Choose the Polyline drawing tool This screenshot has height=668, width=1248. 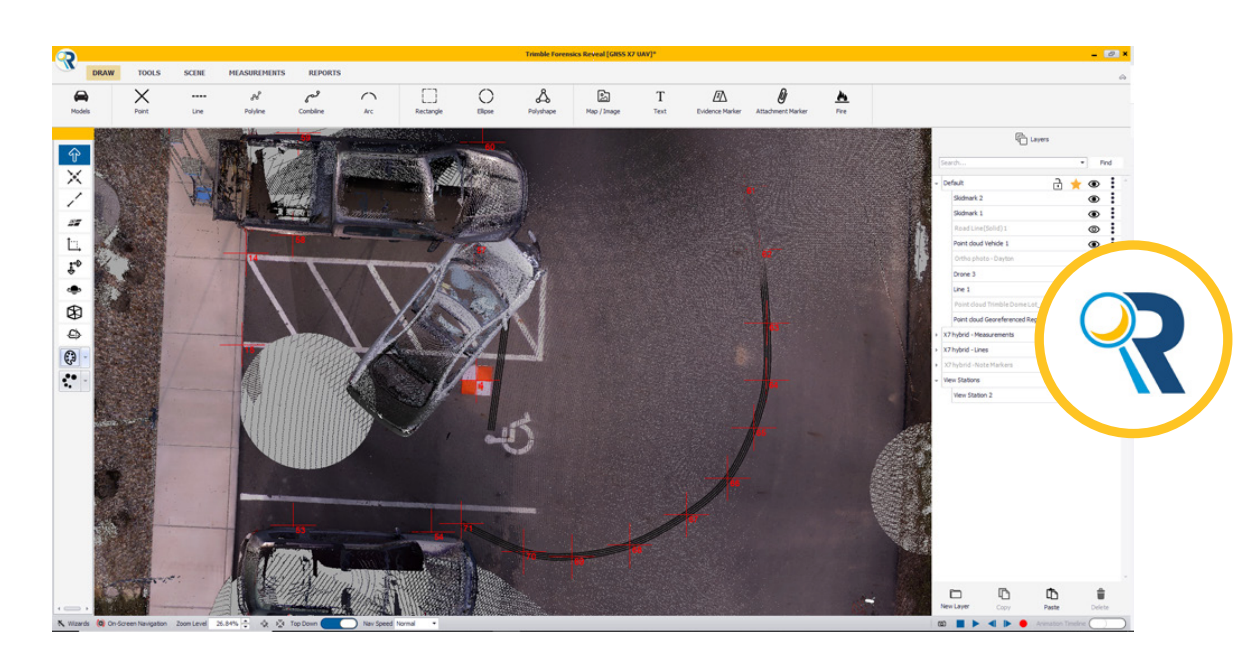point(255,100)
